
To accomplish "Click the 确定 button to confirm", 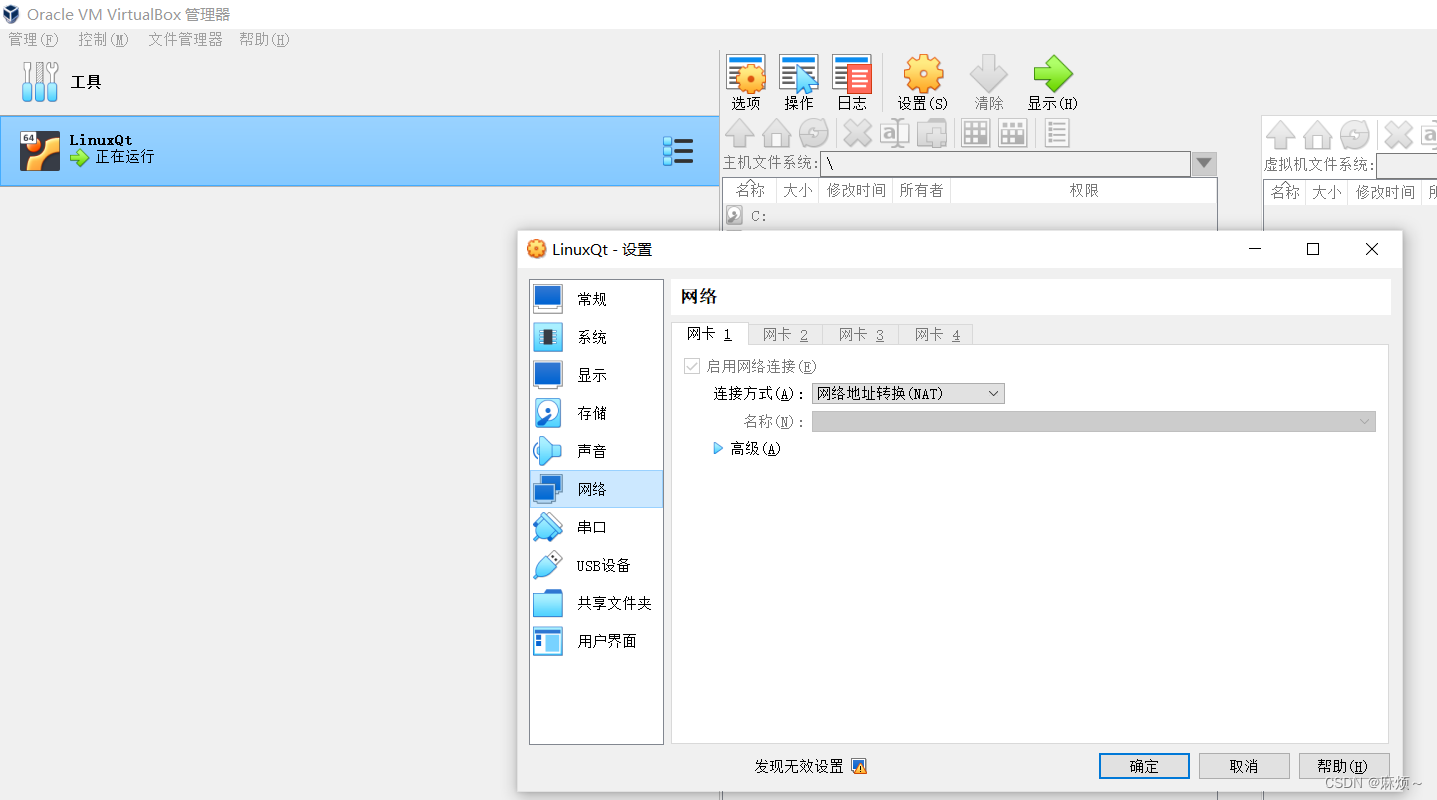I will click(x=1143, y=765).
